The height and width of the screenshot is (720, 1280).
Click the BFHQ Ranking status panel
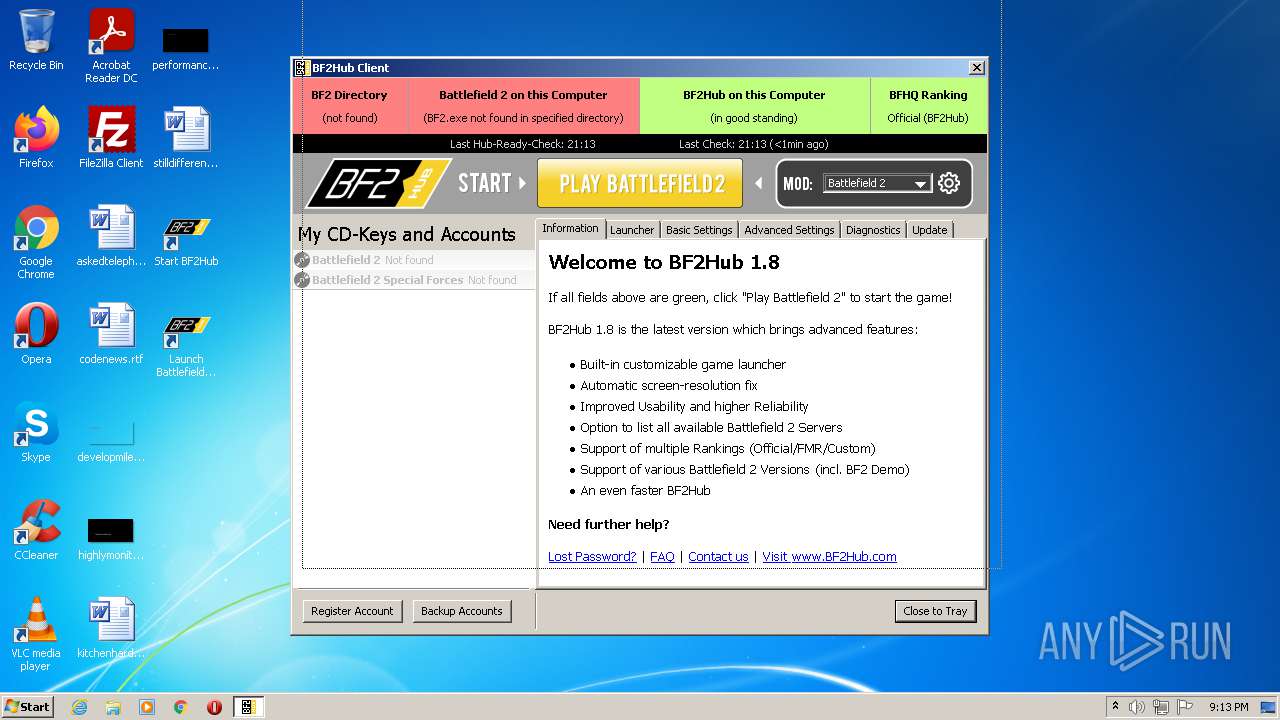coord(928,106)
